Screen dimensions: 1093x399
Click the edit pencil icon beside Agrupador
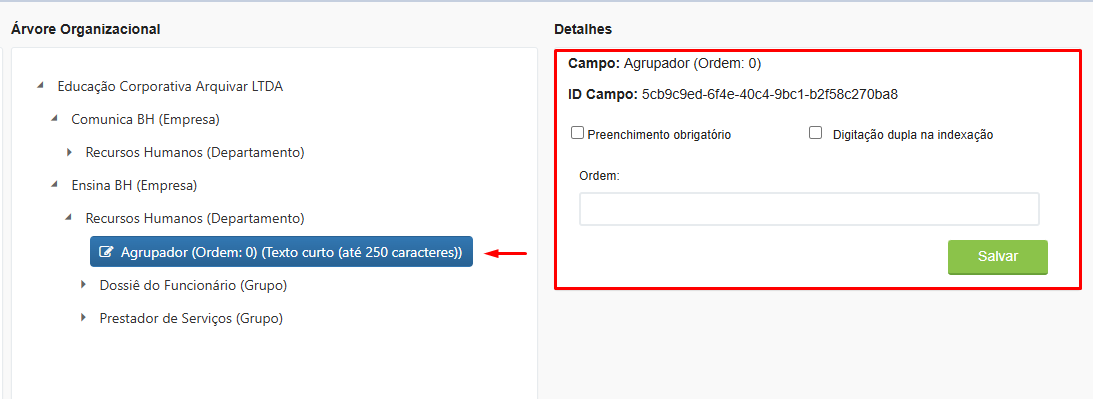tap(106, 252)
